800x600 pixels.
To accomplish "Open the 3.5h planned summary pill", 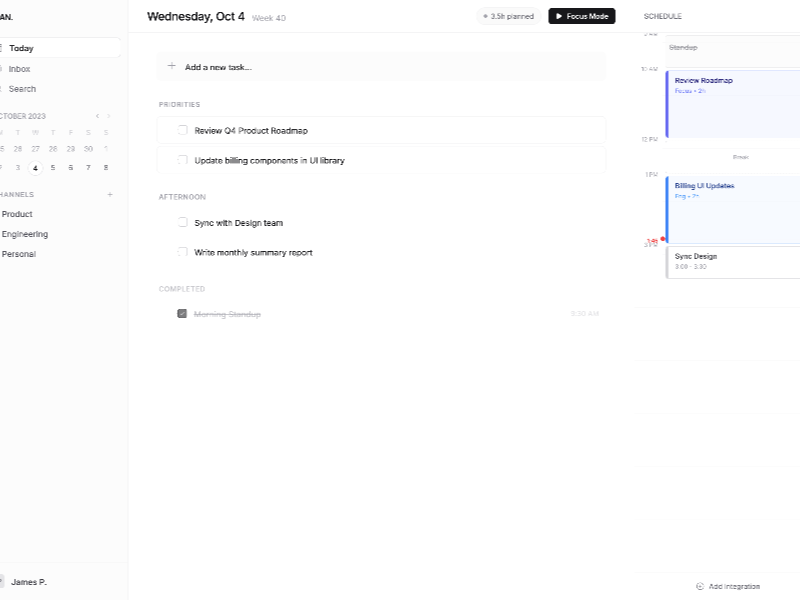I will tap(510, 17).
